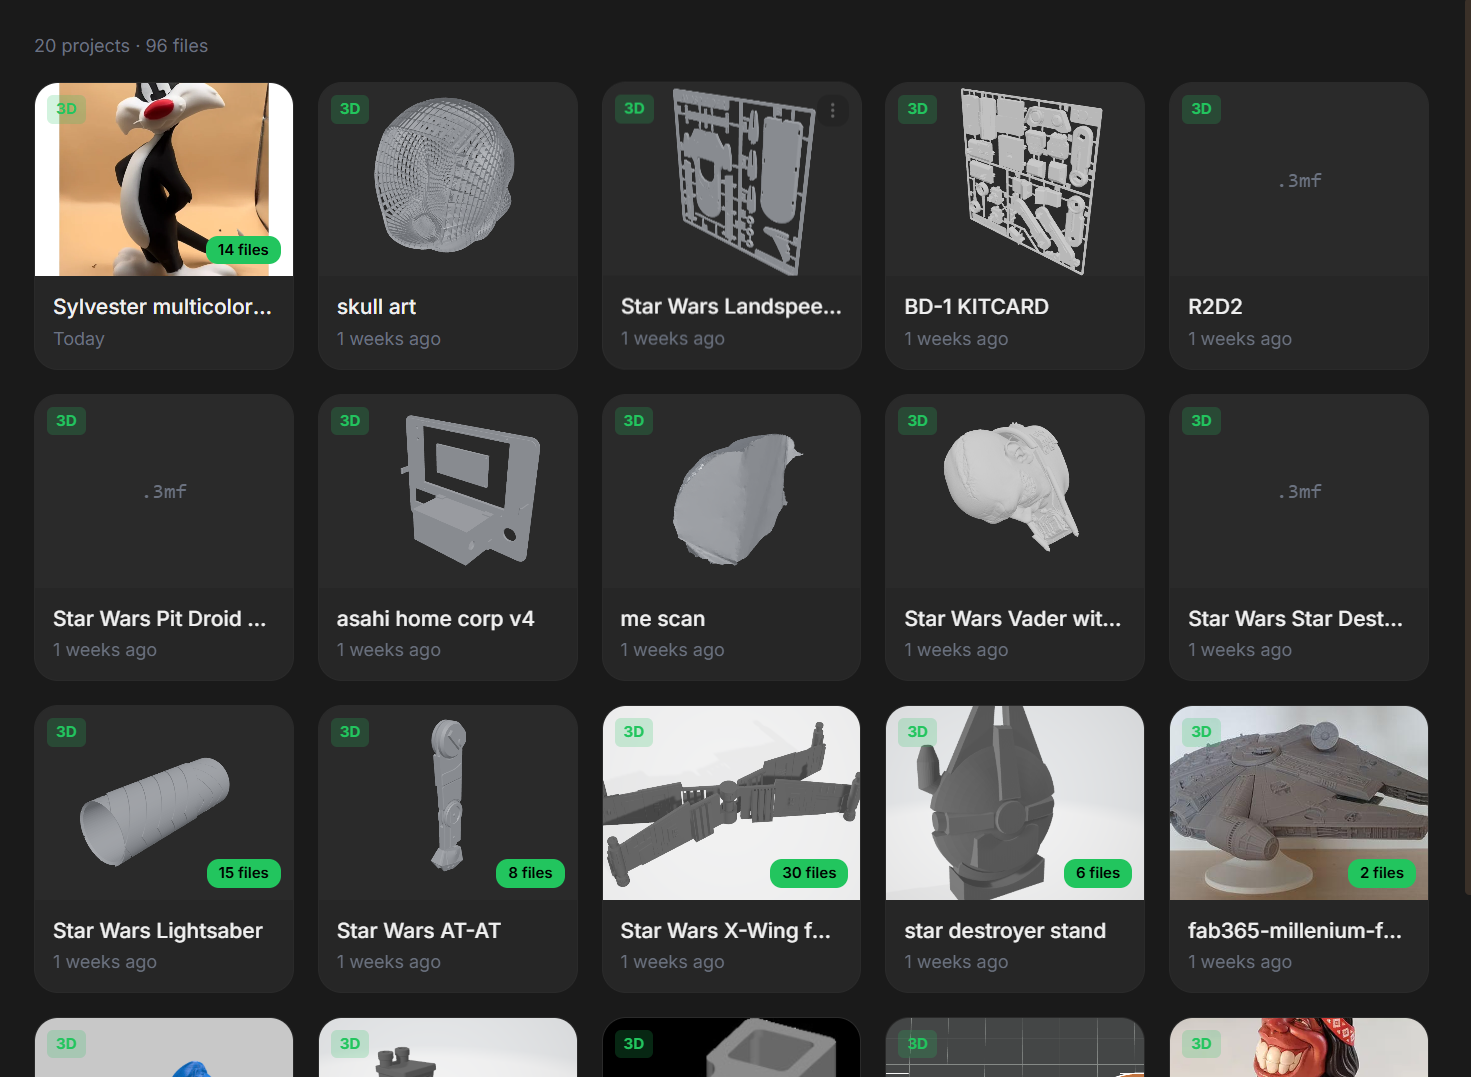Click the 'me scan' project title

pos(663,619)
